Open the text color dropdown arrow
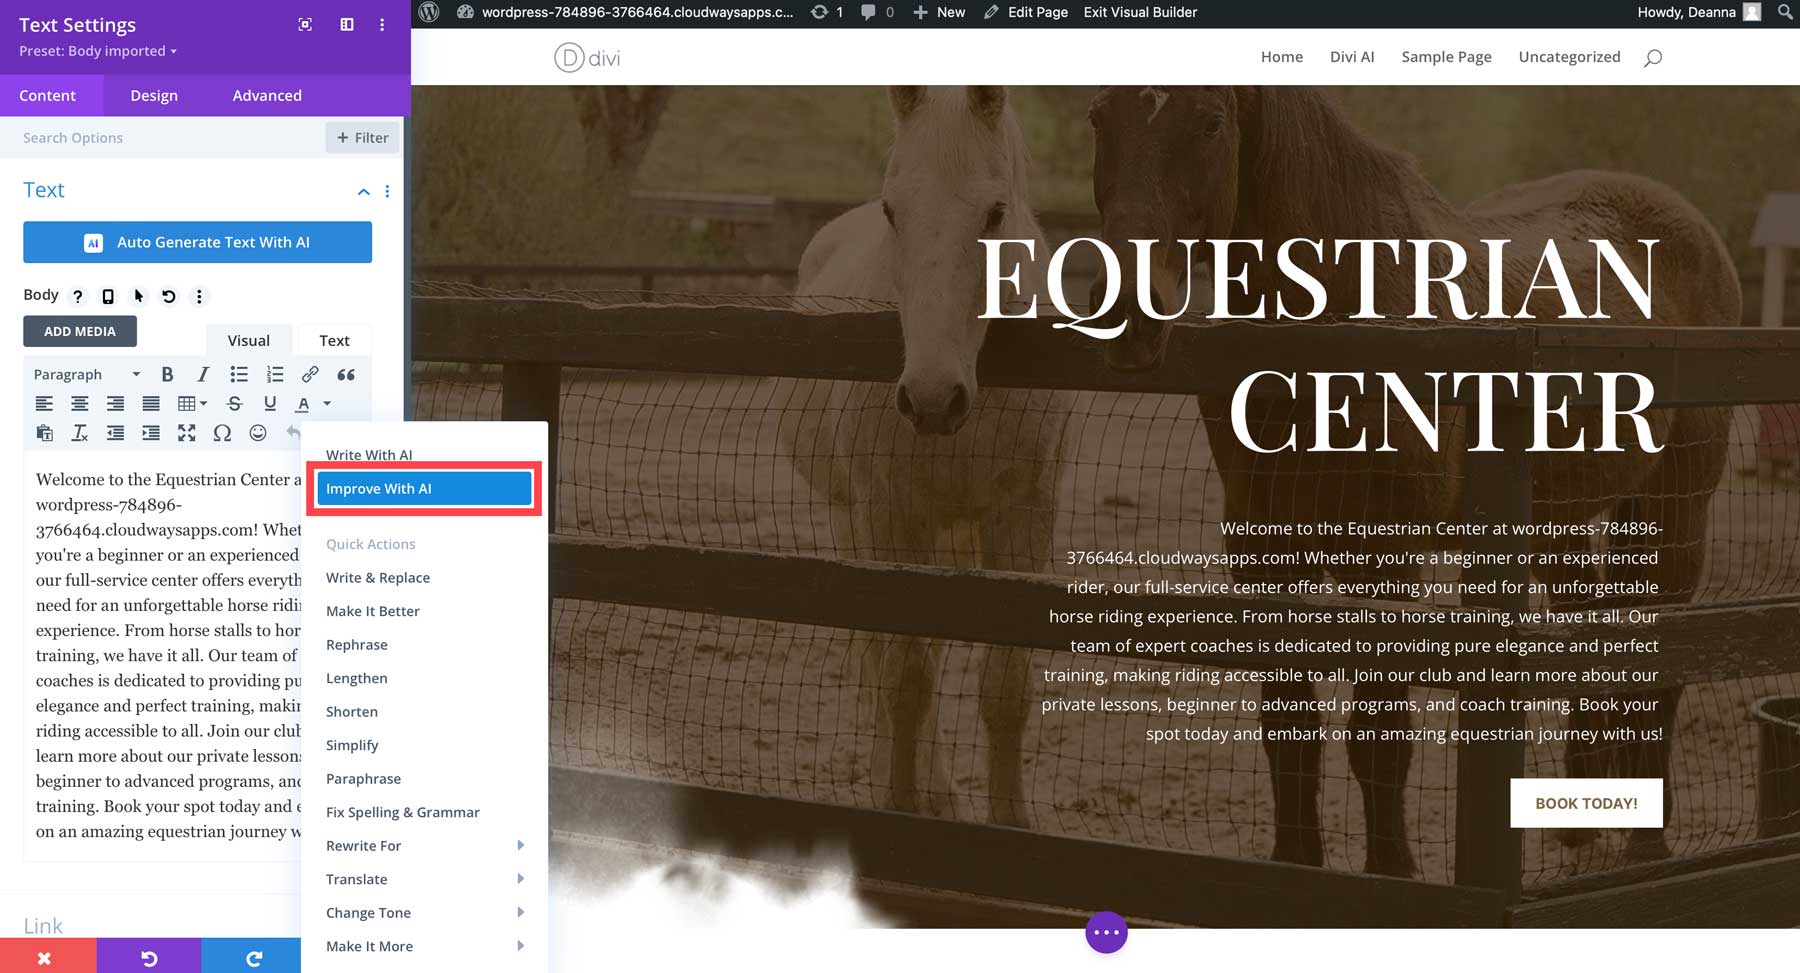1800x973 pixels. tap(327, 404)
